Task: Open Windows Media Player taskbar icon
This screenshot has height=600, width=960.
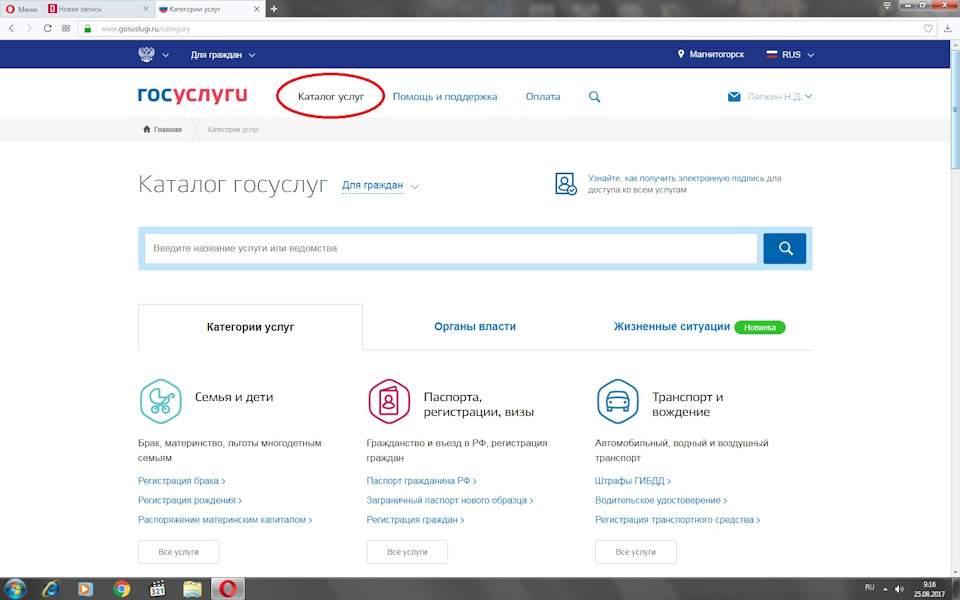Action: 86,589
